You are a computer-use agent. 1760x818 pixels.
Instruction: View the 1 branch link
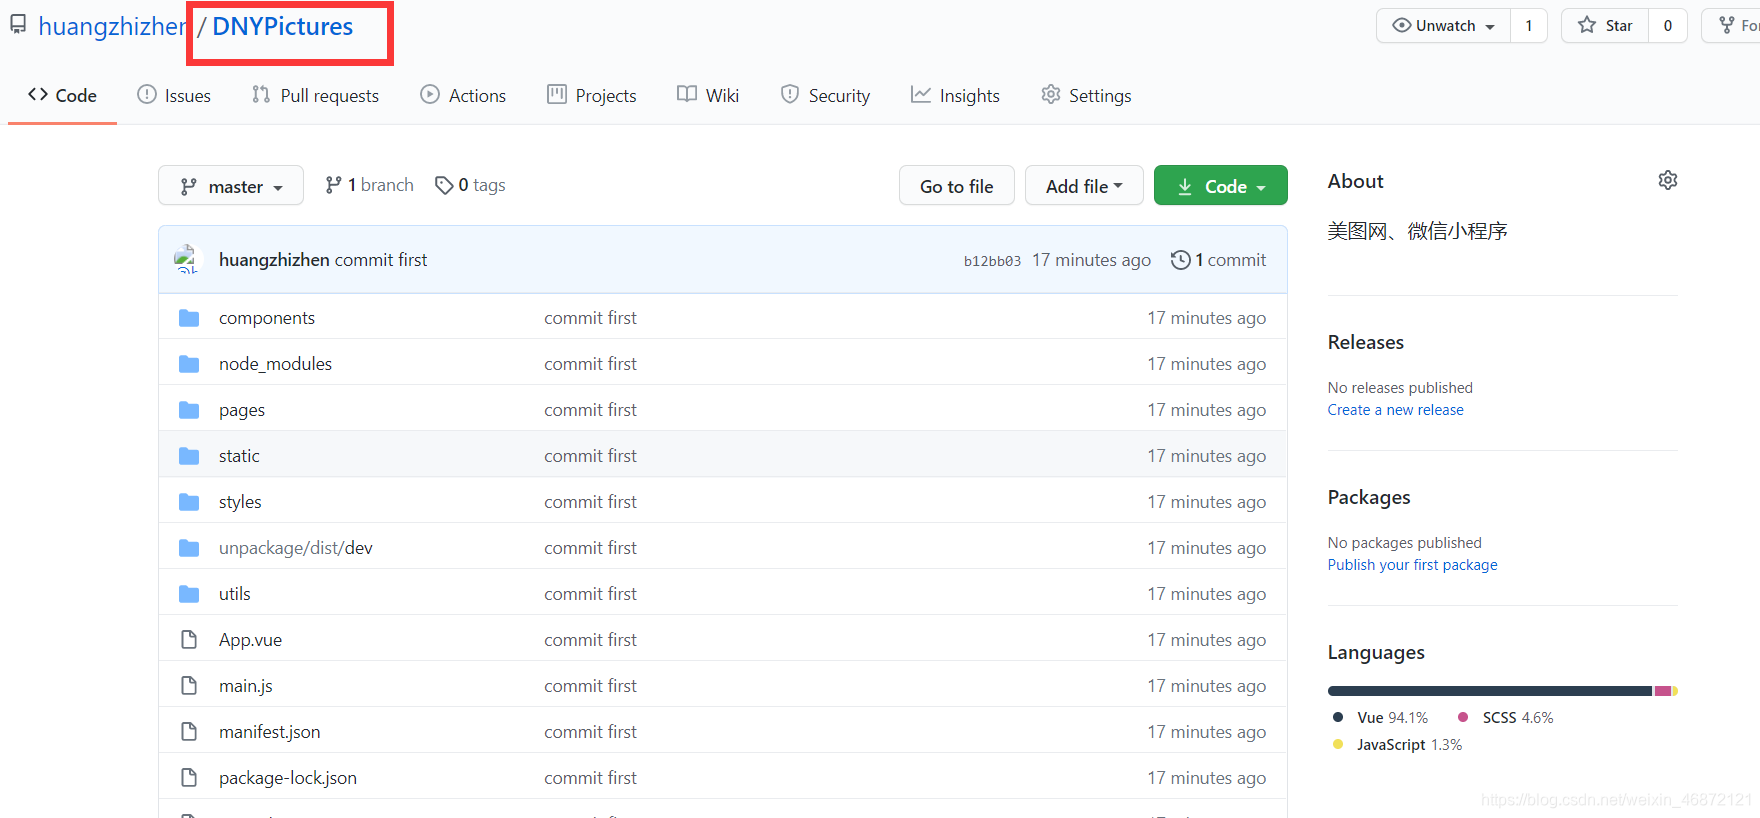coord(369,185)
